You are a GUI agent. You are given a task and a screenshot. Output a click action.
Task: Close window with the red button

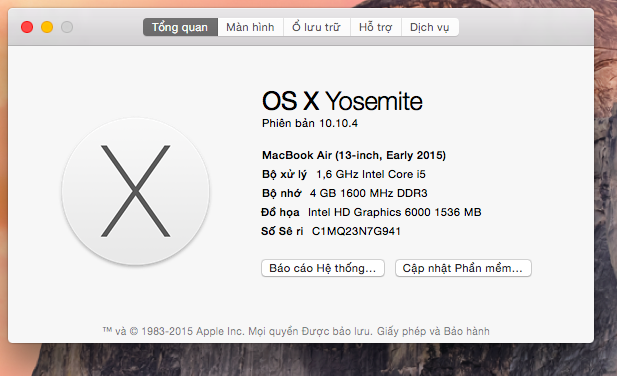[27, 27]
